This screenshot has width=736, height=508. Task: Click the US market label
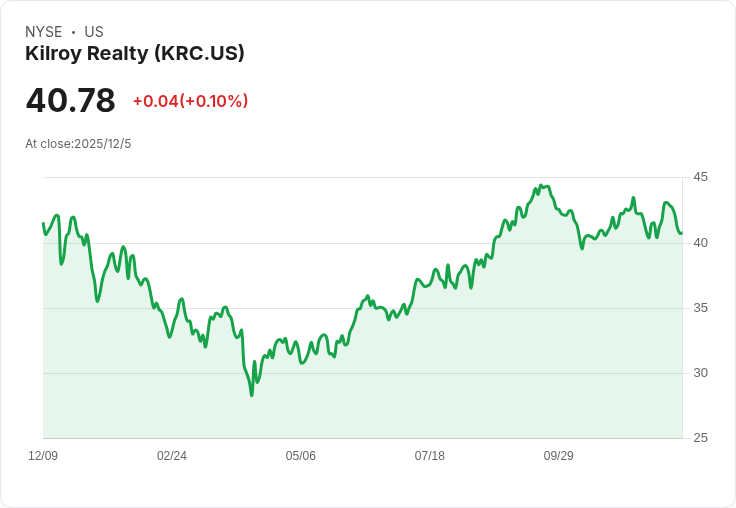click(94, 32)
